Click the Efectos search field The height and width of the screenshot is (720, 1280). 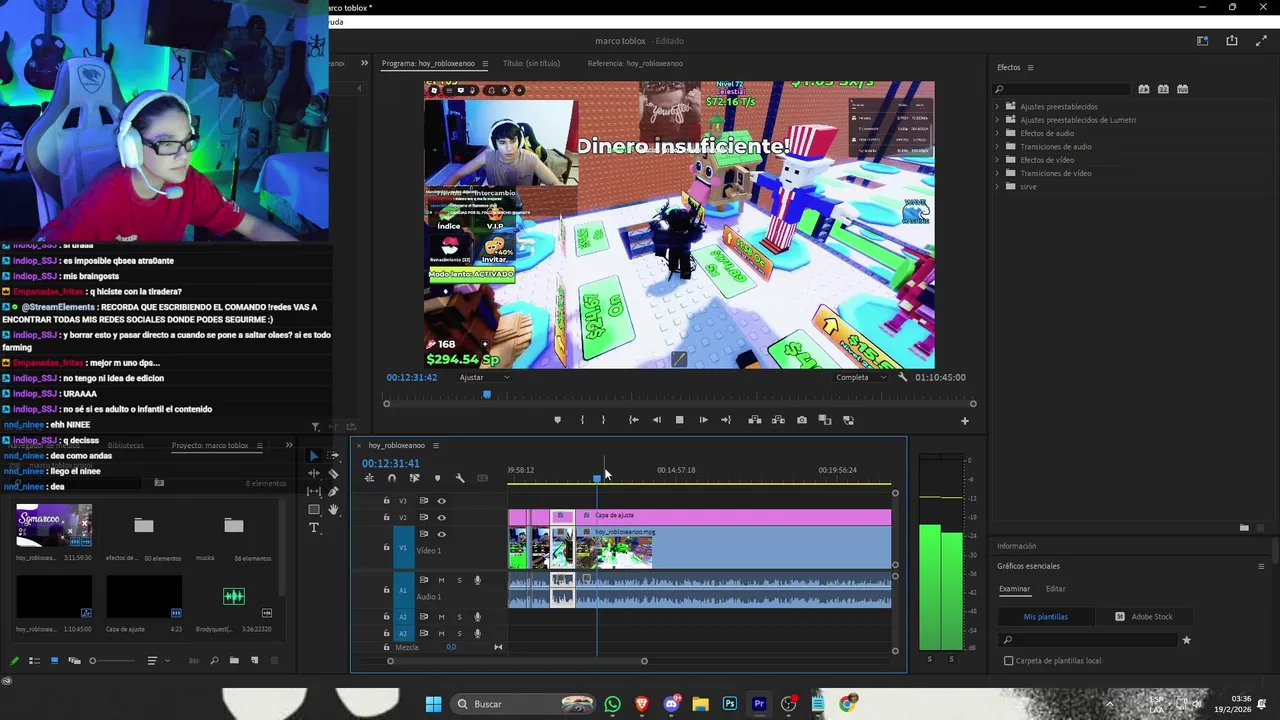point(1060,89)
